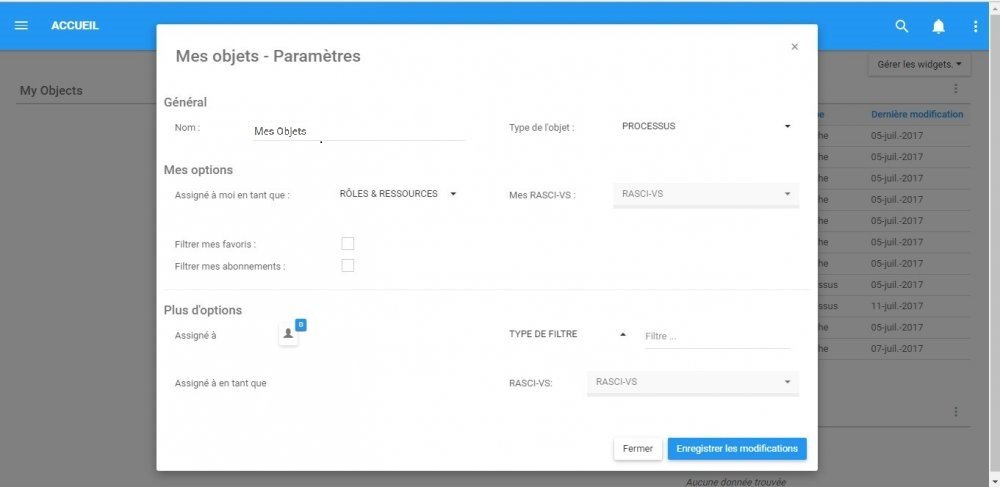Screen dimensions: 1000x487
Task: Click the 07-juil.-2017 date cell
Action: pos(897,349)
